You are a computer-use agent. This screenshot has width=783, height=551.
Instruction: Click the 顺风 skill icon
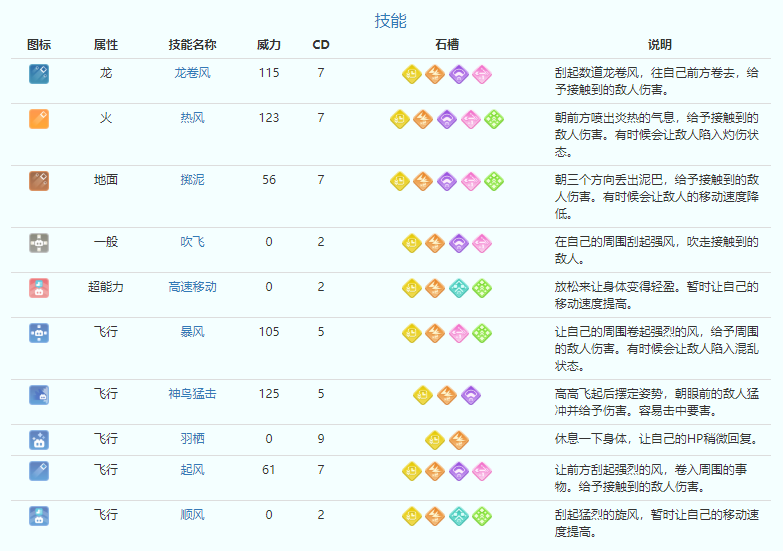(39, 516)
